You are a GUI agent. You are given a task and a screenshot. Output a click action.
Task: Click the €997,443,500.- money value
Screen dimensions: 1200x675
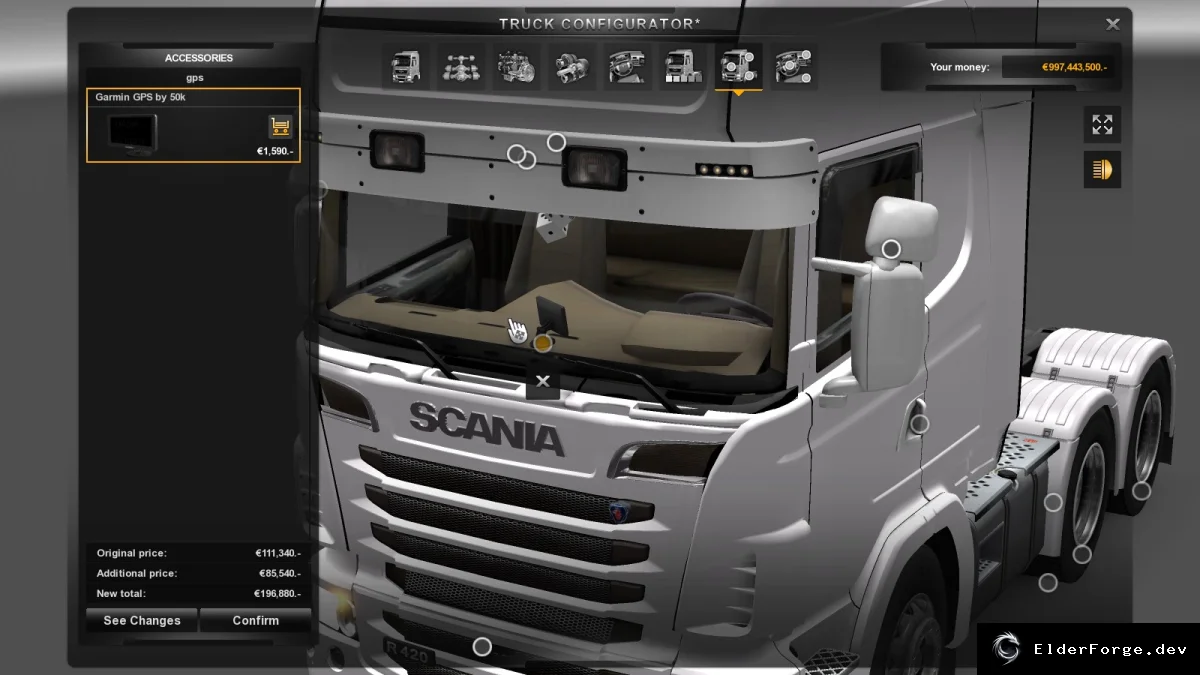[1074, 67]
